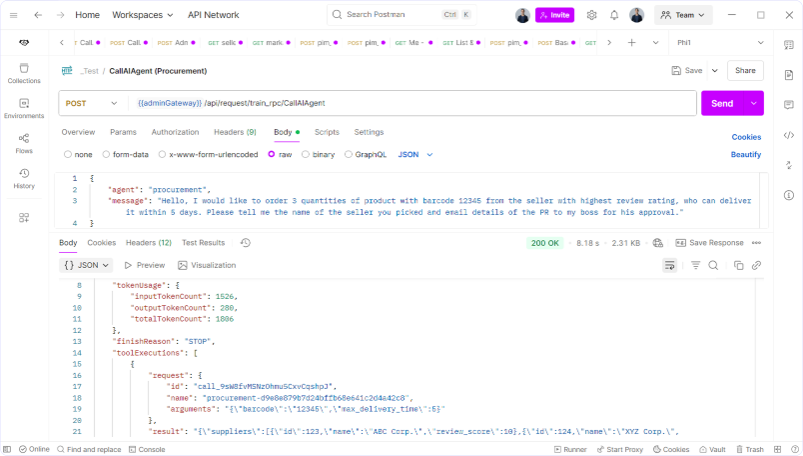
Task: Add a new request tab
Action: click(x=631, y=43)
